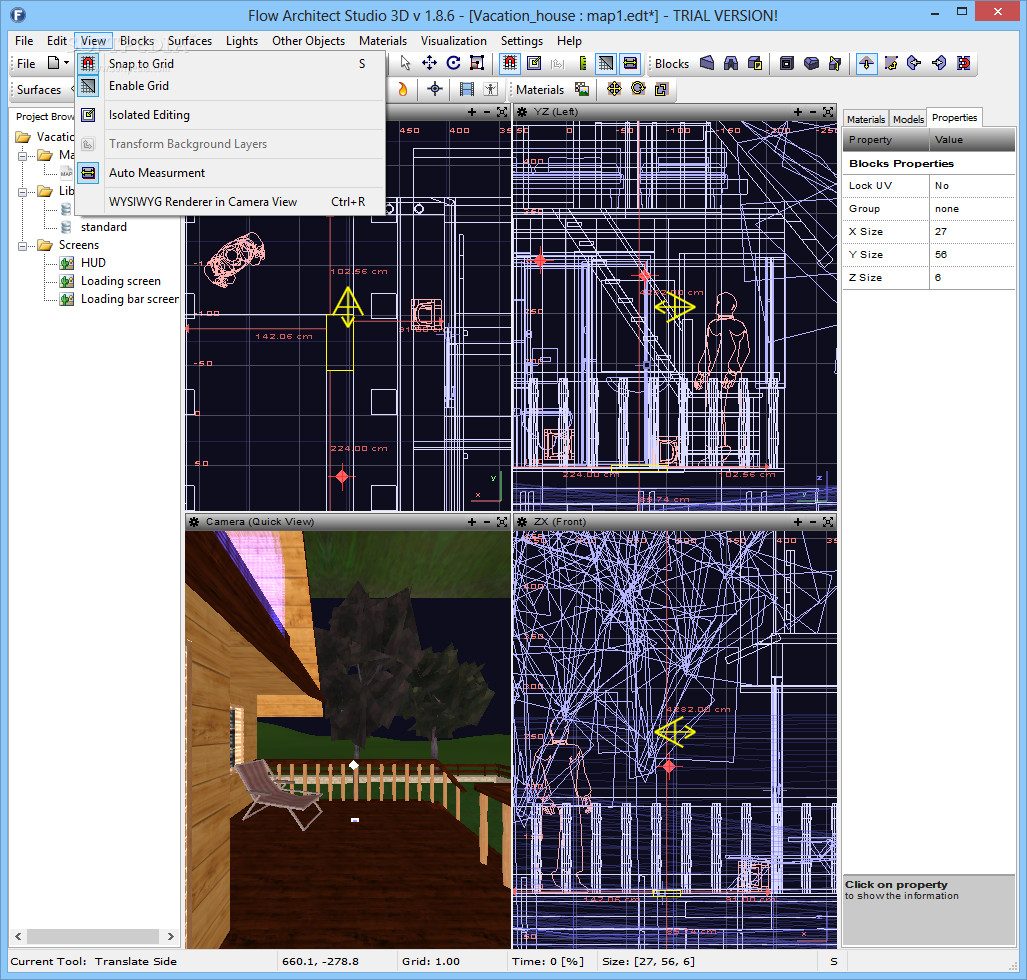Click the green ruler icon in toolbar

(x=582, y=63)
